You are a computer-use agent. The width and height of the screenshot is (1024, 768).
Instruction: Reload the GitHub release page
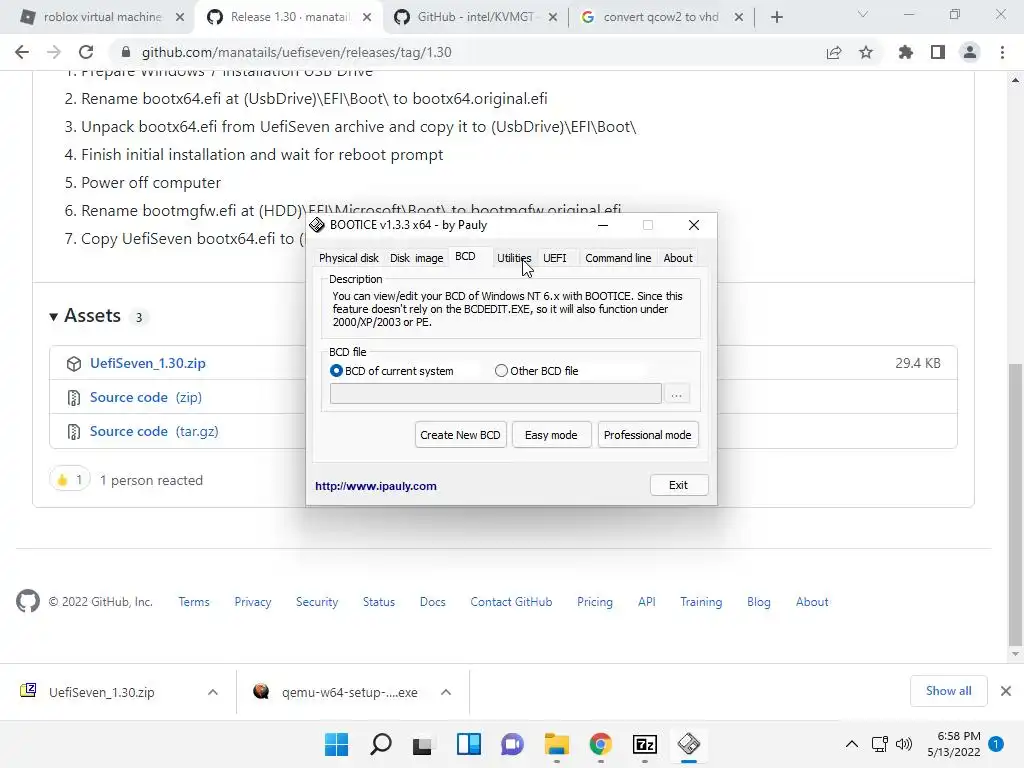coord(86,52)
